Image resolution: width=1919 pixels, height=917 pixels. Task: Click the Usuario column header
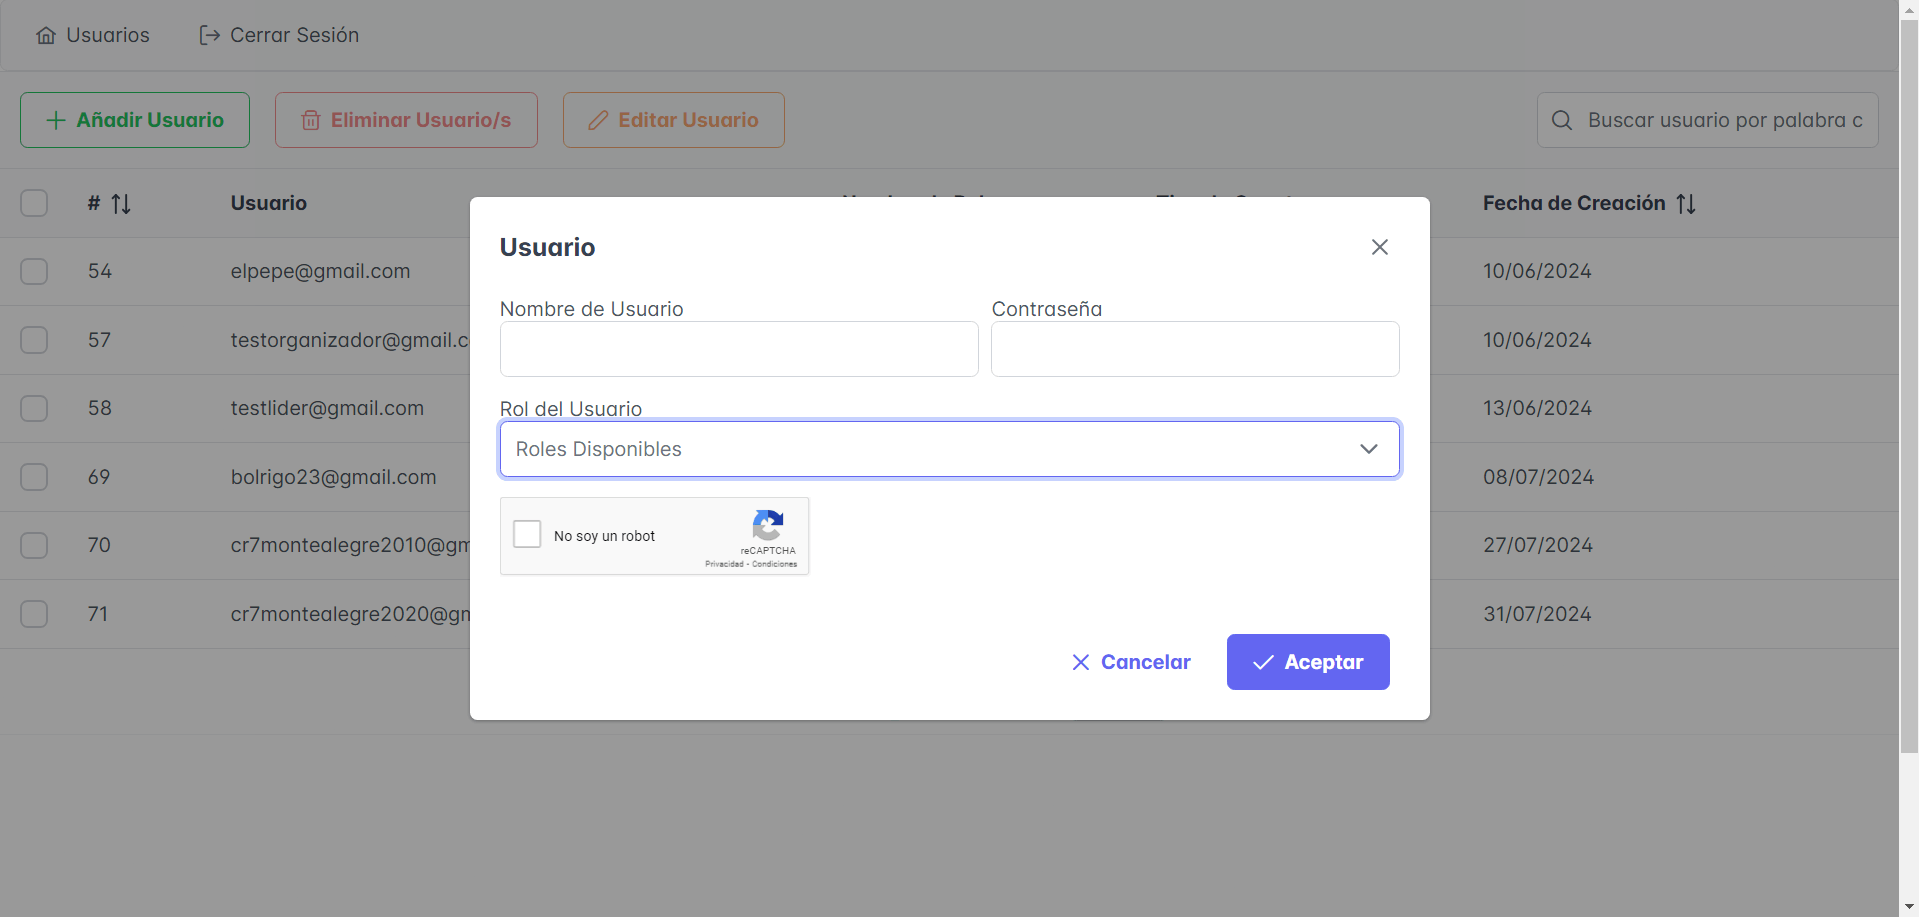tap(268, 203)
